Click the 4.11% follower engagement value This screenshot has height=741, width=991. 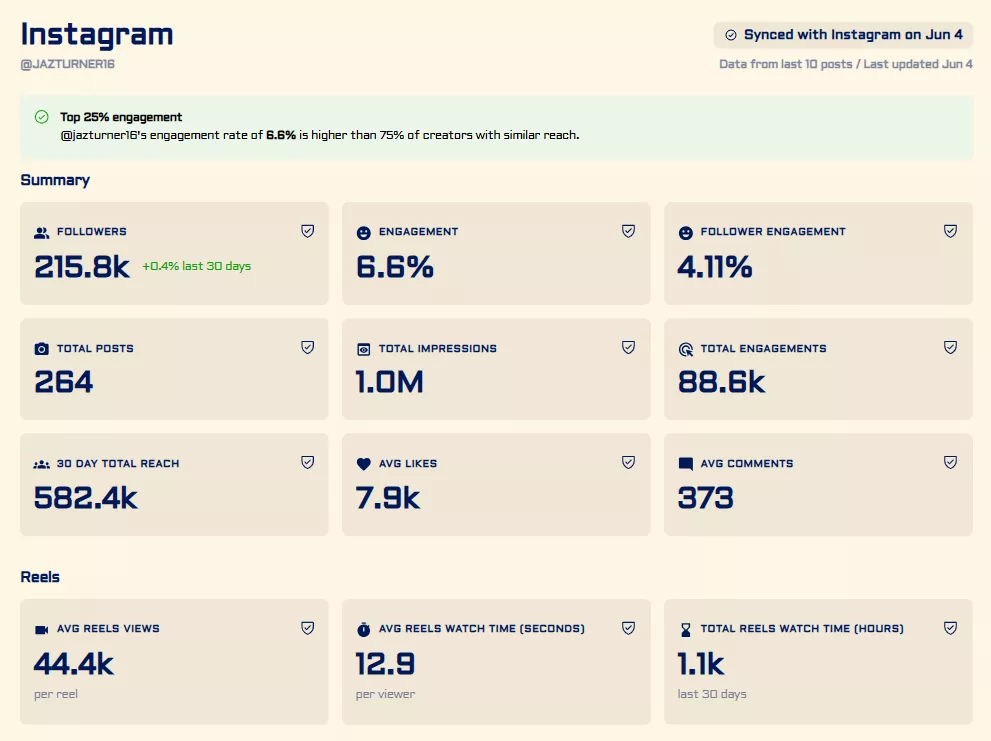[x=715, y=267]
